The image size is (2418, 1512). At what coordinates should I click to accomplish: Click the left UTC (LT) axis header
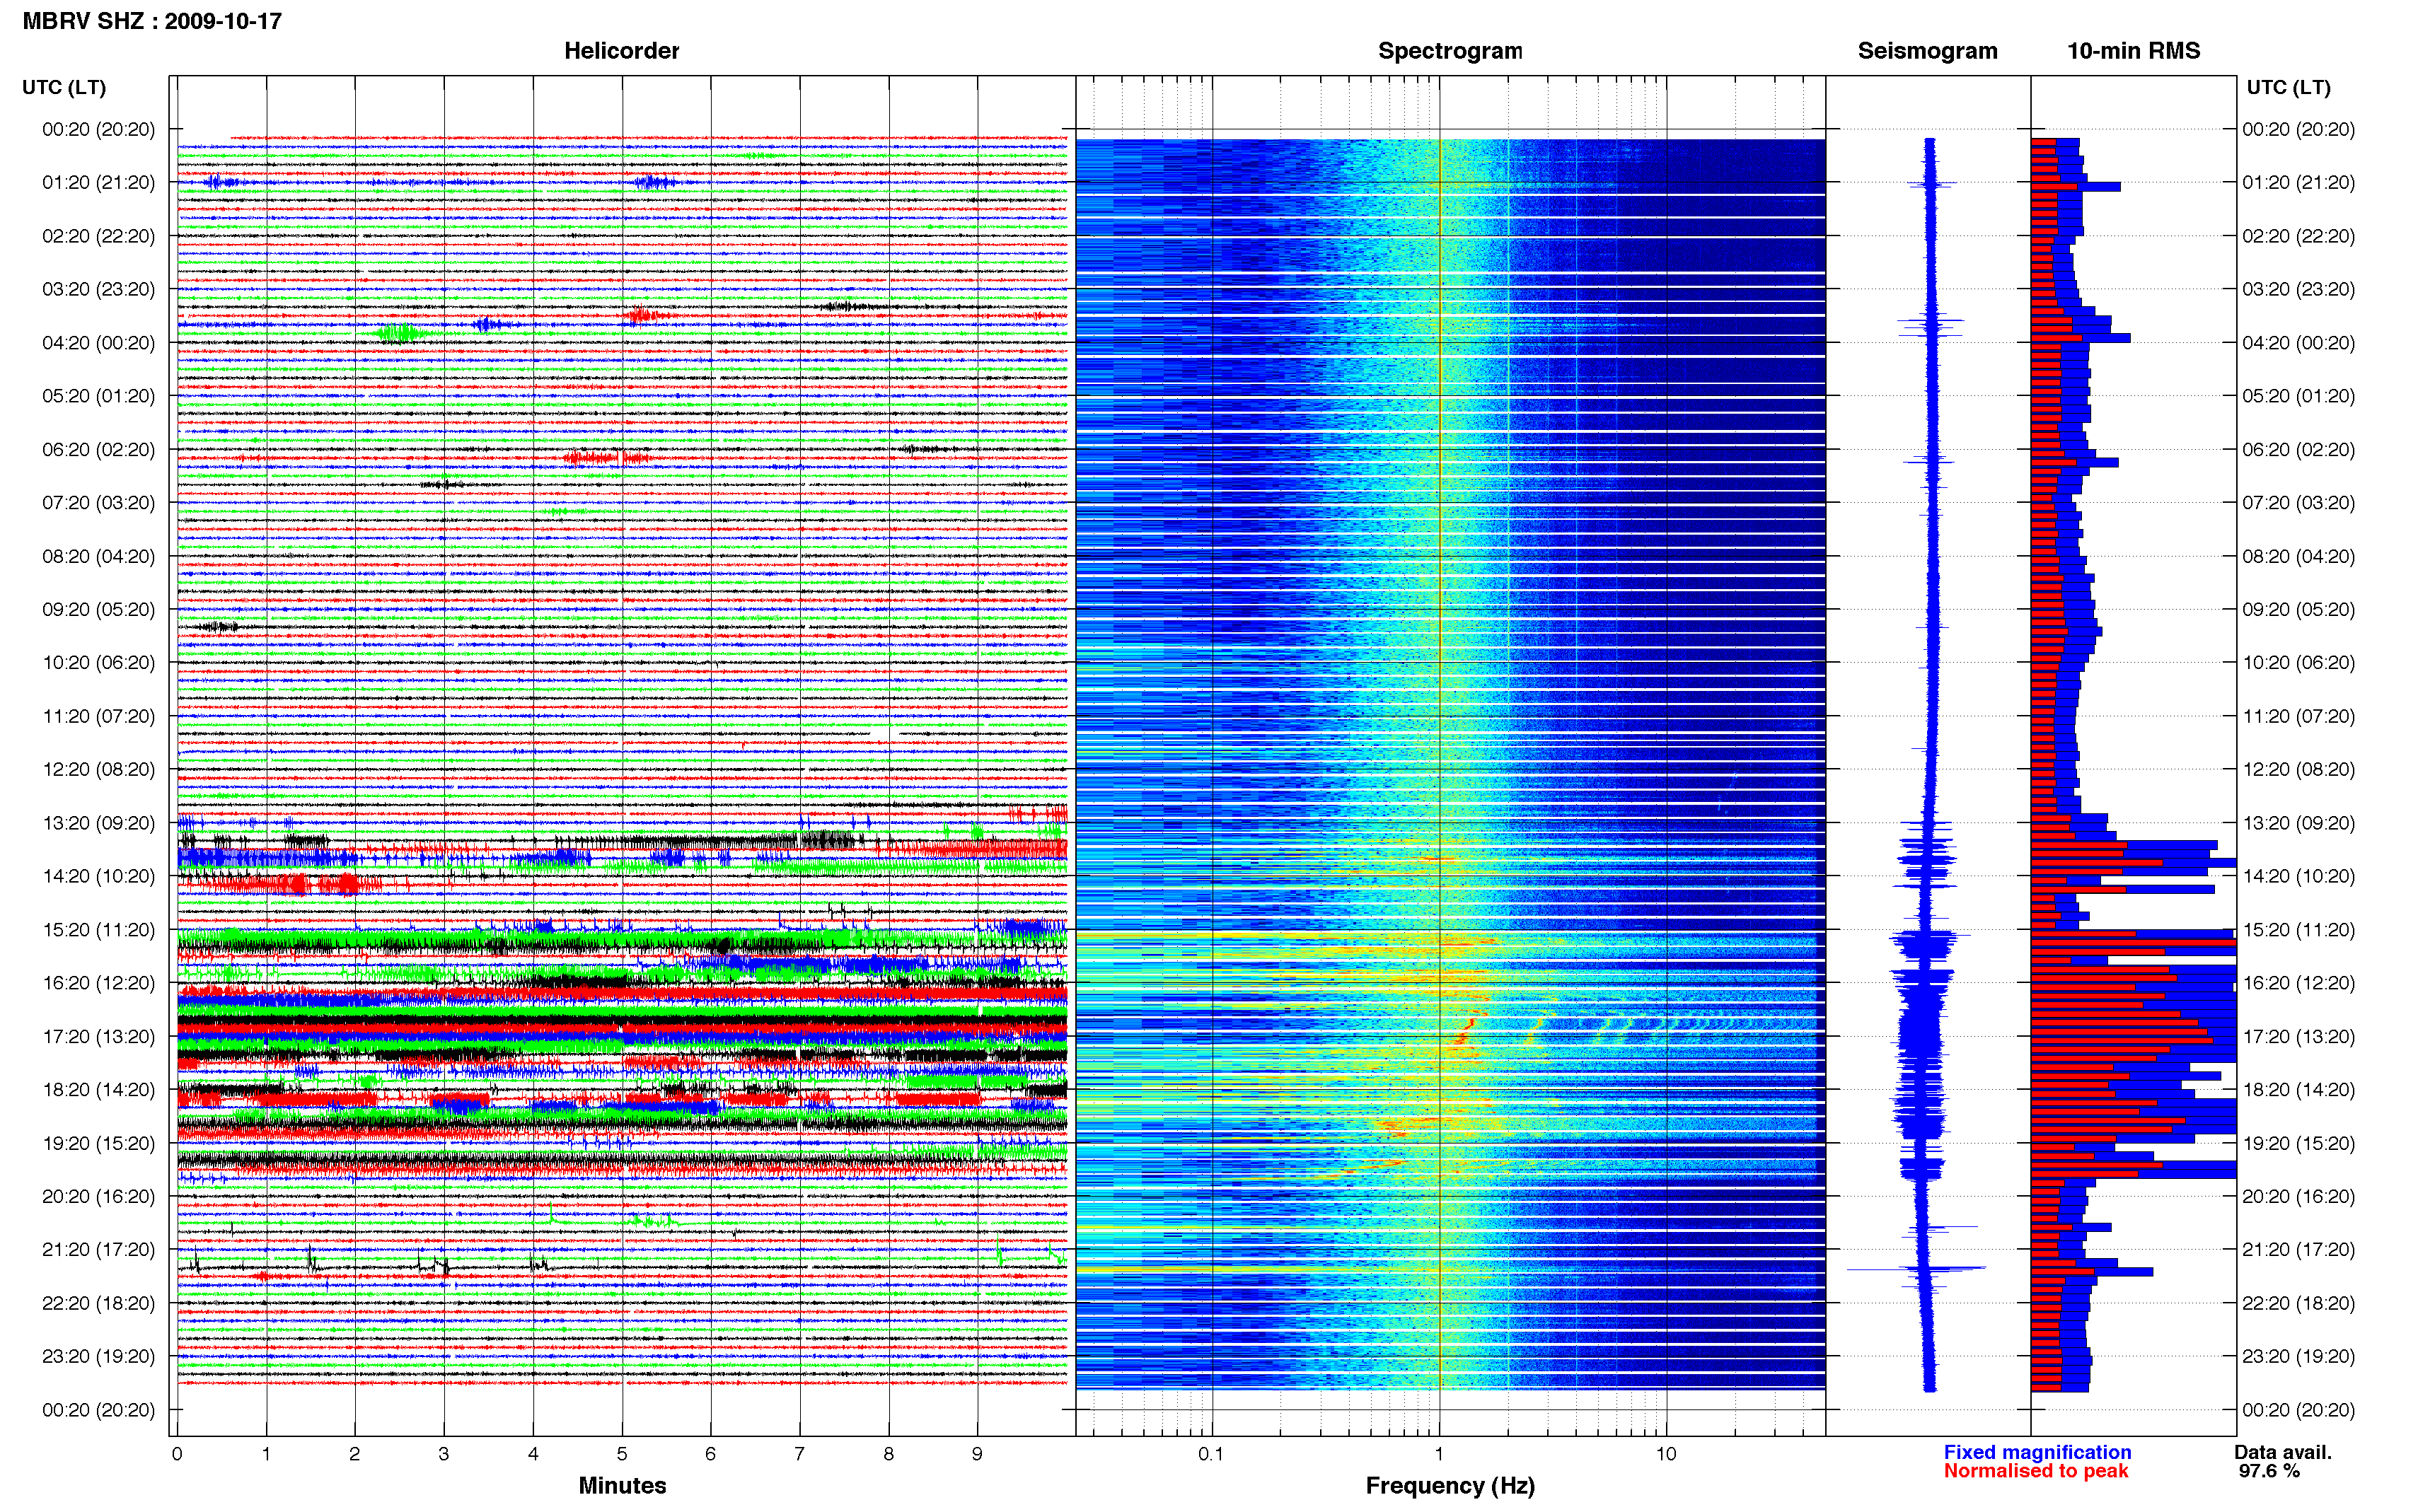64,87
